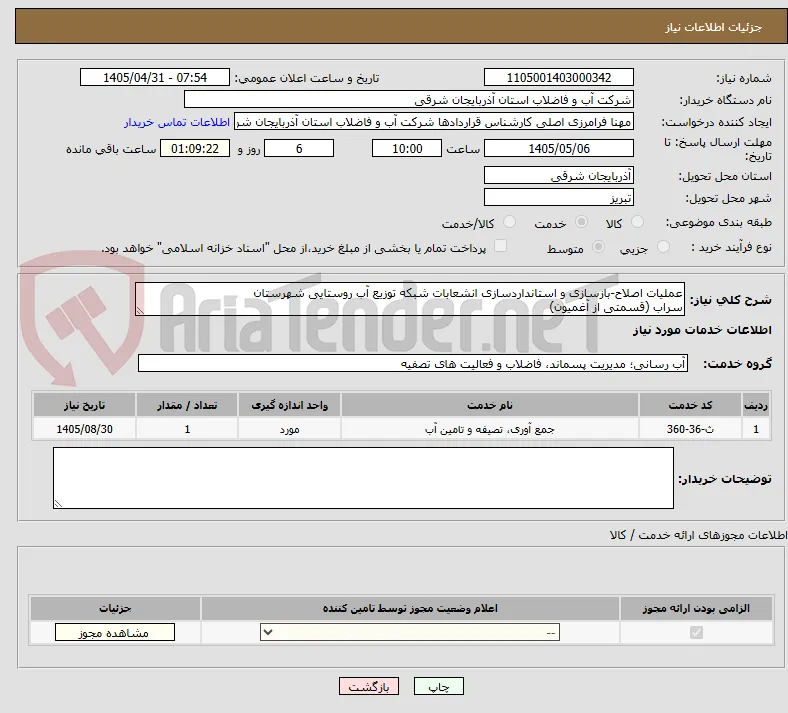Click the delivery province field آذربایجان شرقی
The width and height of the screenshot is (788, 713).
point(558,175)
